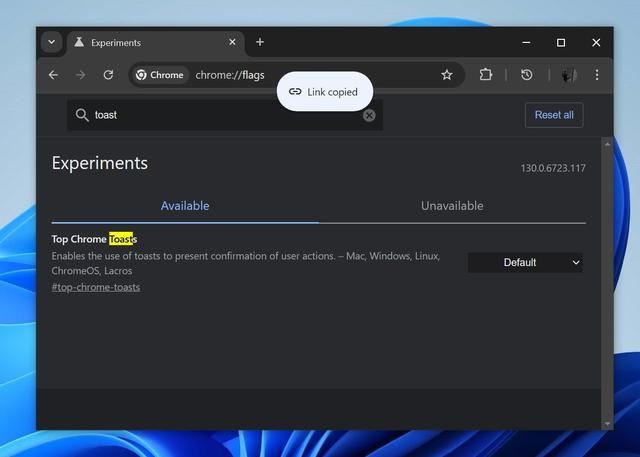Click the Reset all button

point(554,115)
